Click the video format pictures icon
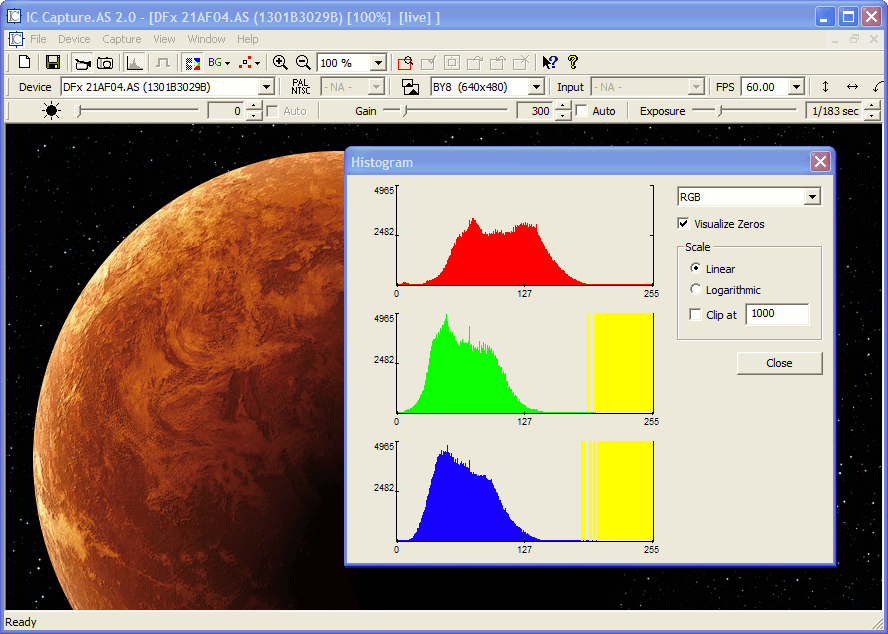Image resolution: width=888 pixels, height=634 pixels. (411, 87)
